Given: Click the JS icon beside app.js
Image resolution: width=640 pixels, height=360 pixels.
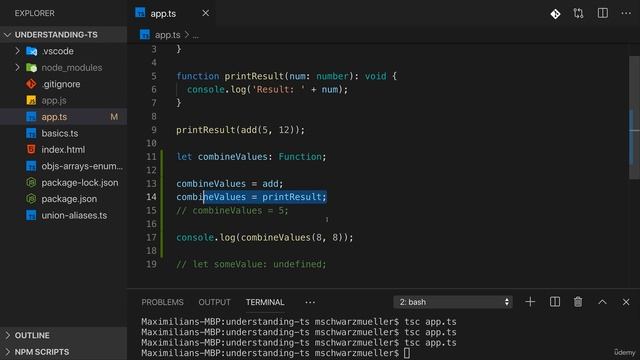Looking at the screenshot, I should click(31, 100).
